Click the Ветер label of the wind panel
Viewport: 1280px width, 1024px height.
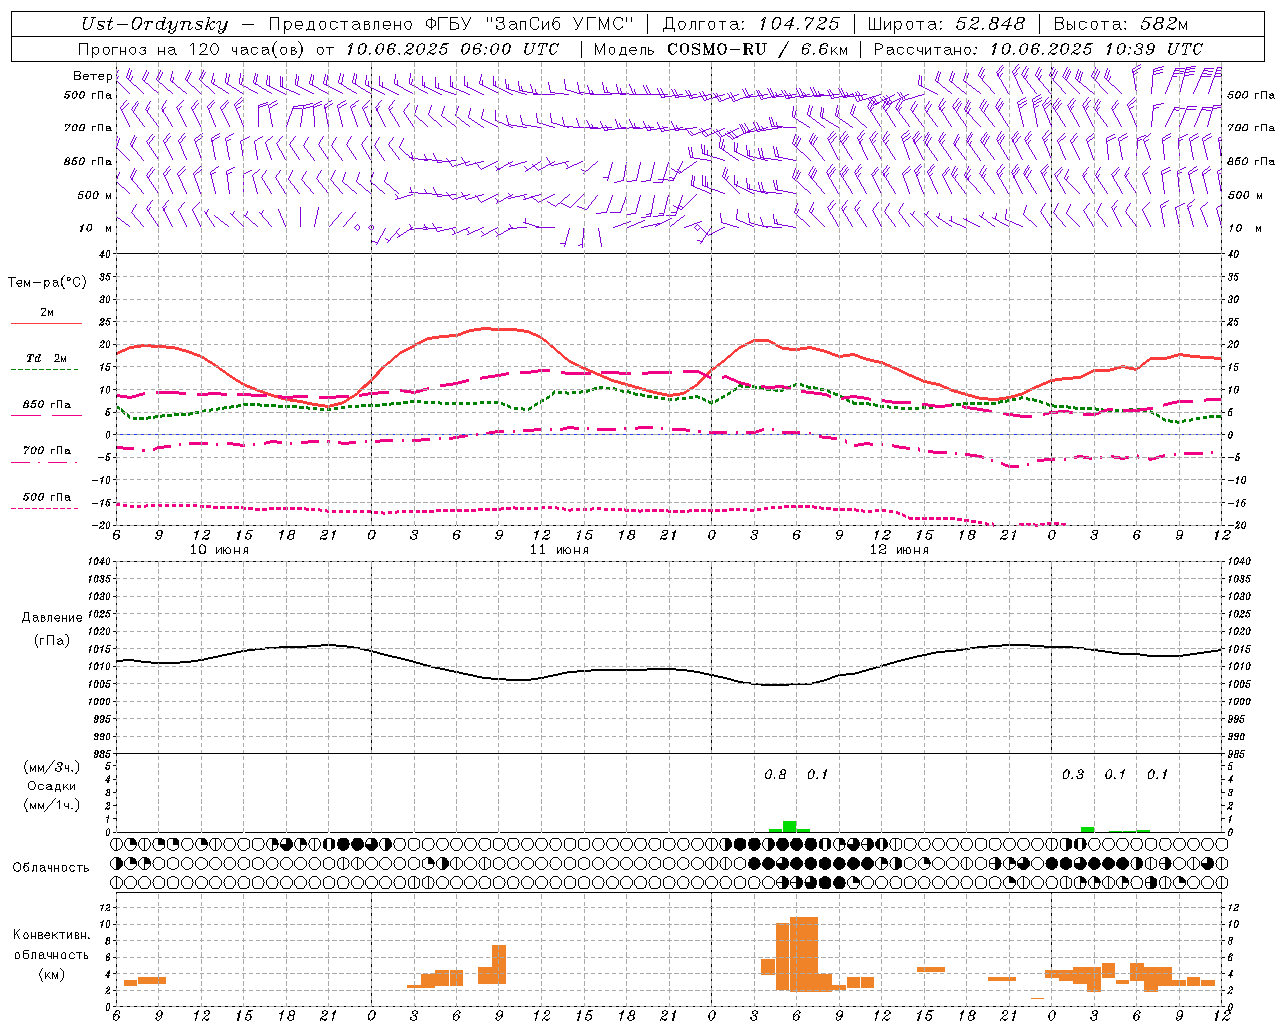click(x=92, y=76)
